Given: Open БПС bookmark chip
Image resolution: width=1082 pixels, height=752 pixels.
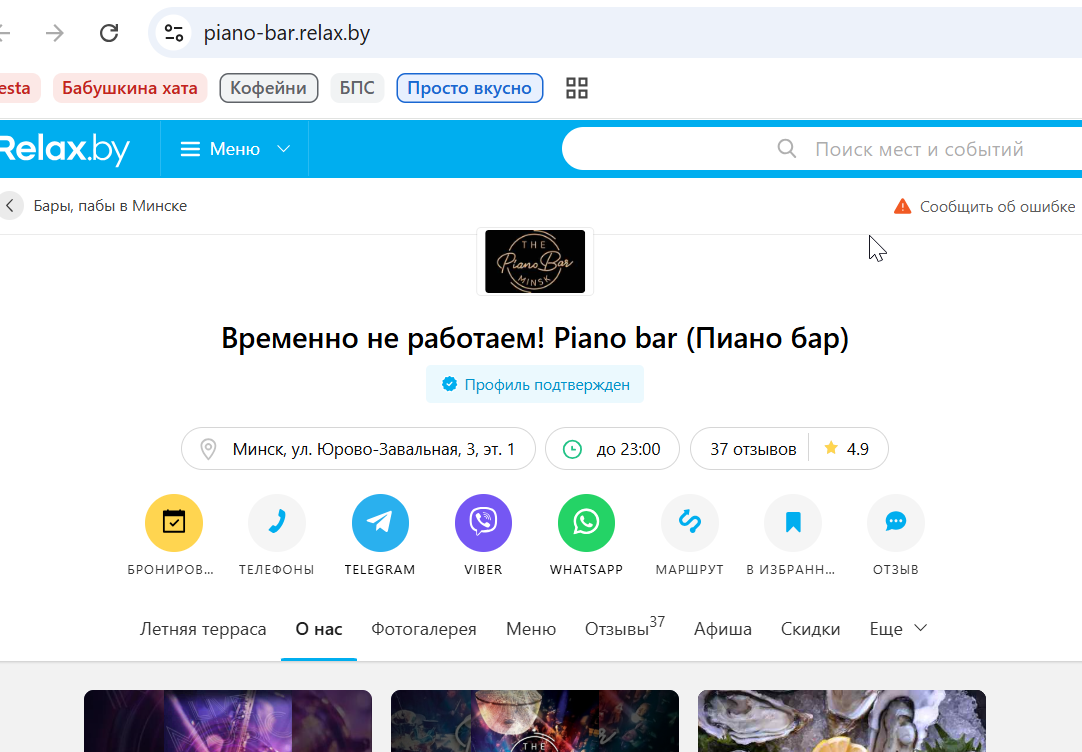Looking at the screenshot, I should tap(357, 88).
